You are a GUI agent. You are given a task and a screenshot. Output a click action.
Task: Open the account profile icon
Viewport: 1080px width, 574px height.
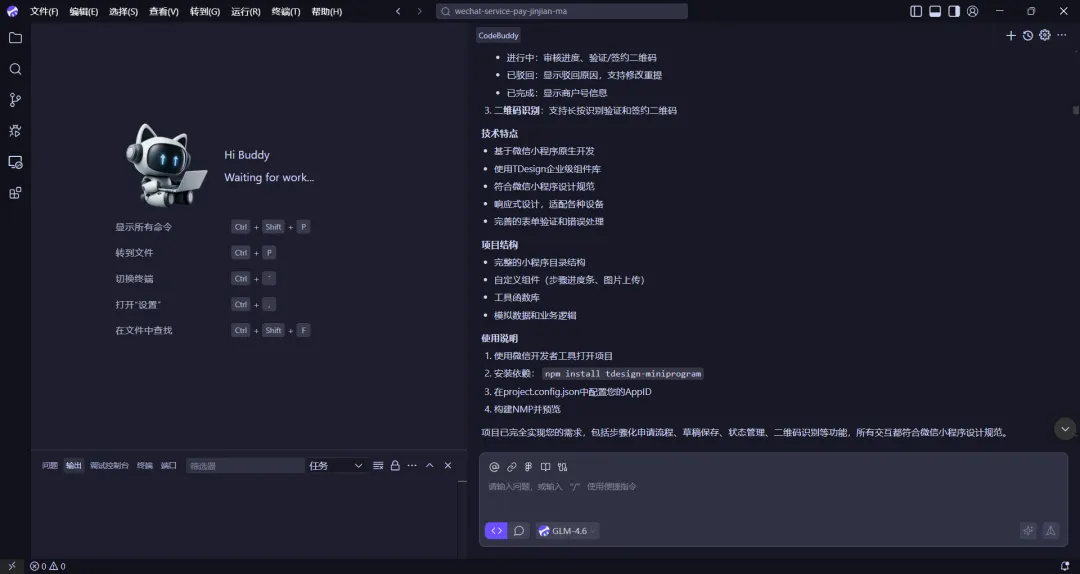(x=973, y=11)
